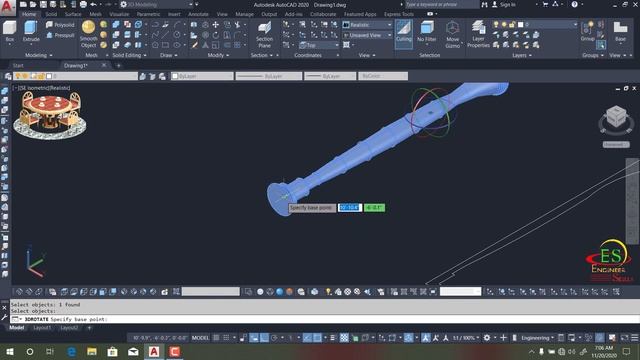Click the AutoCAD application menu button
Image resolution: width=640 pixels, height=360 pixels.
pos(7,7)
